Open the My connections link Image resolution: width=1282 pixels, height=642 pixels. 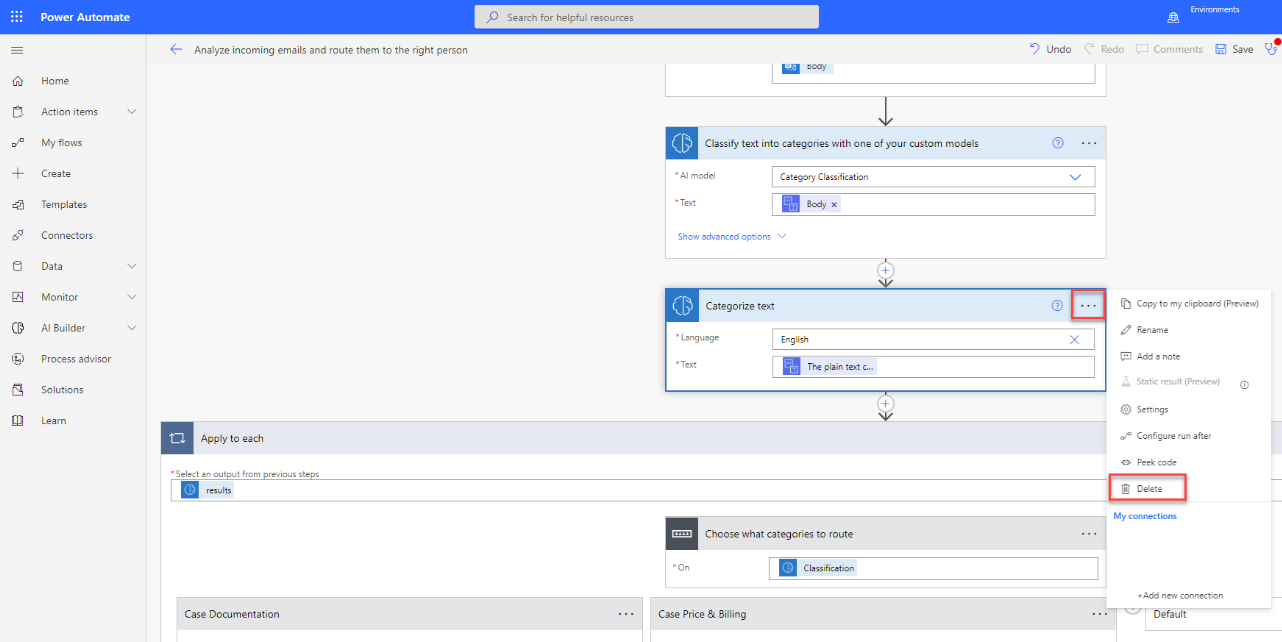(x=1144, y=515)
